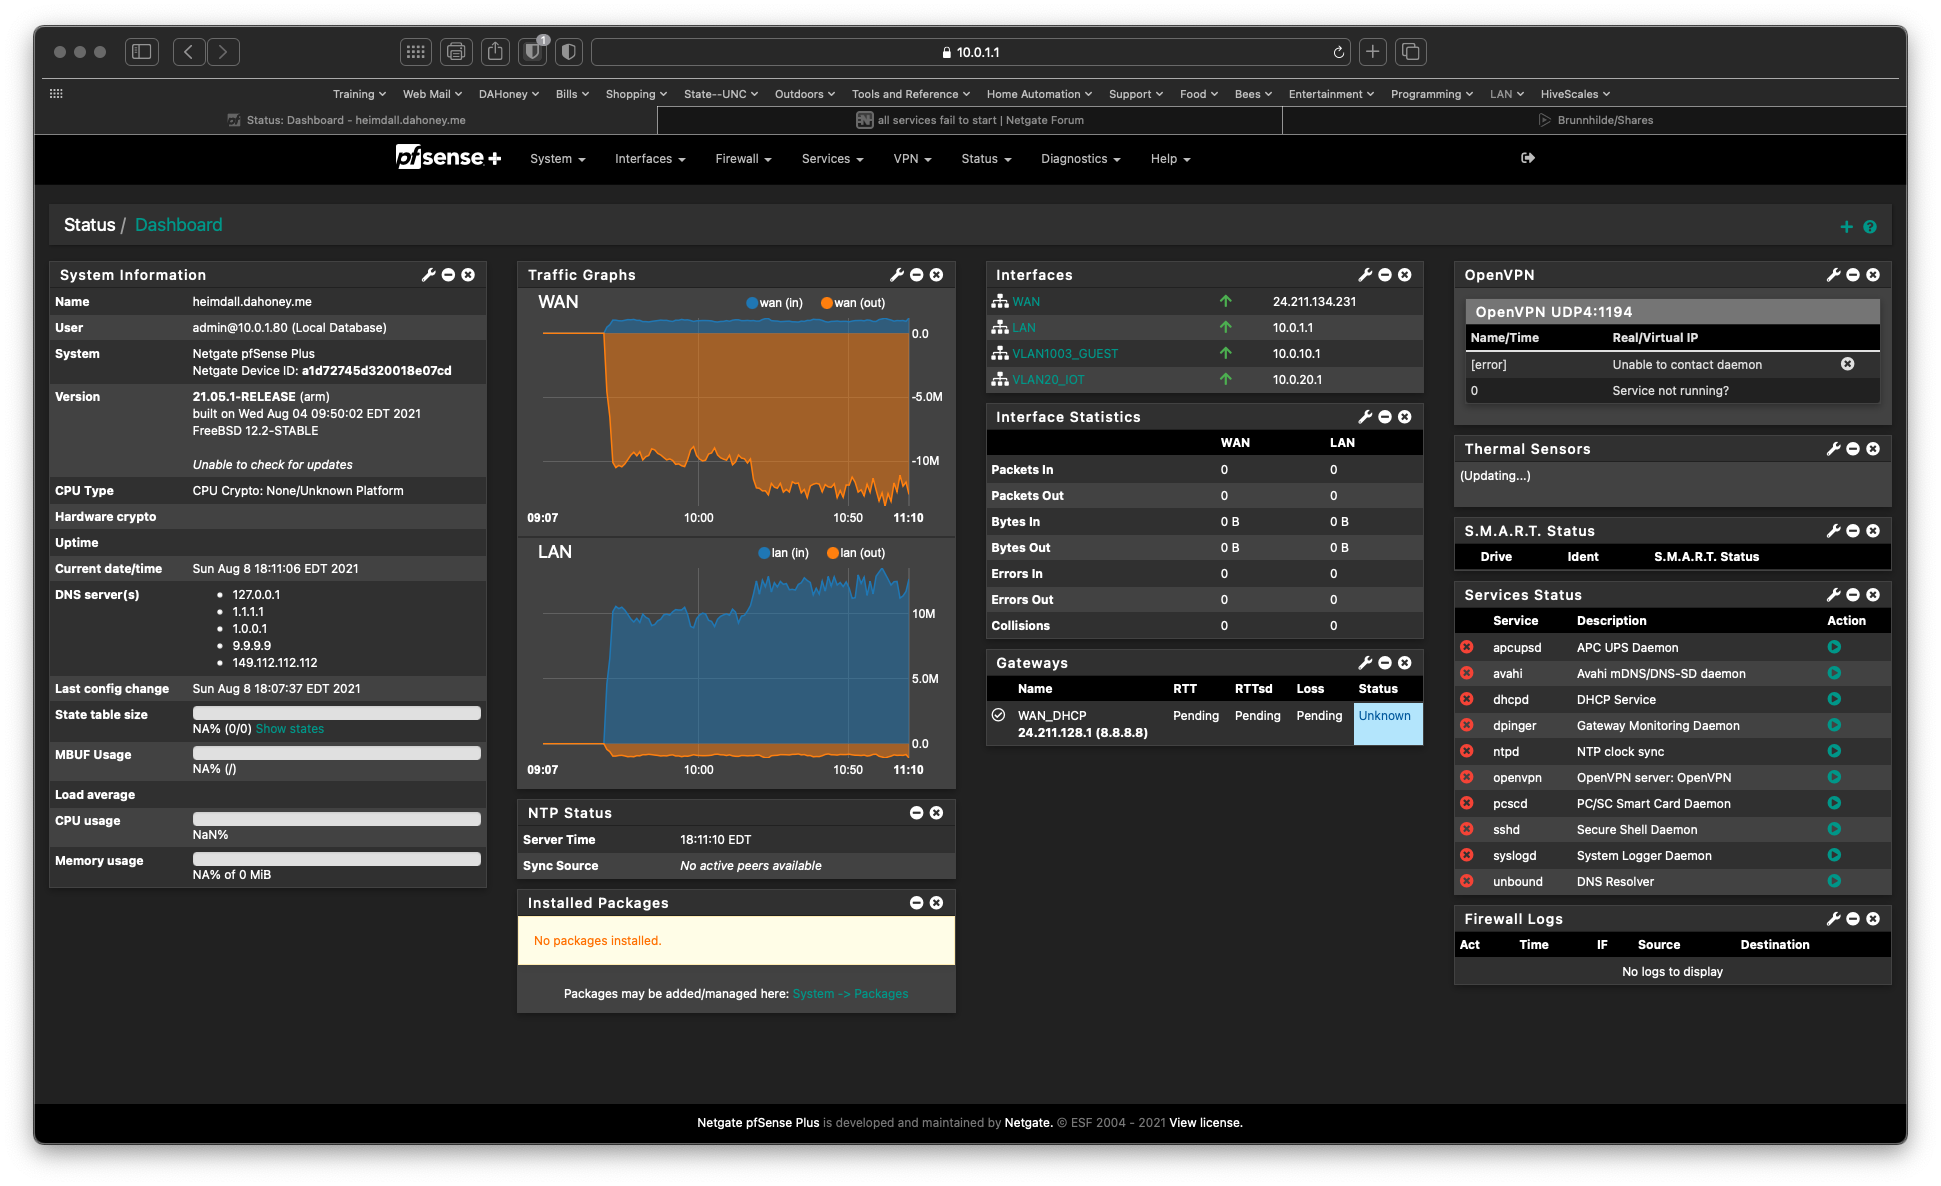Click the Show states link
Viewport: 1941px width, 1186px height.
tap(289, 729)
